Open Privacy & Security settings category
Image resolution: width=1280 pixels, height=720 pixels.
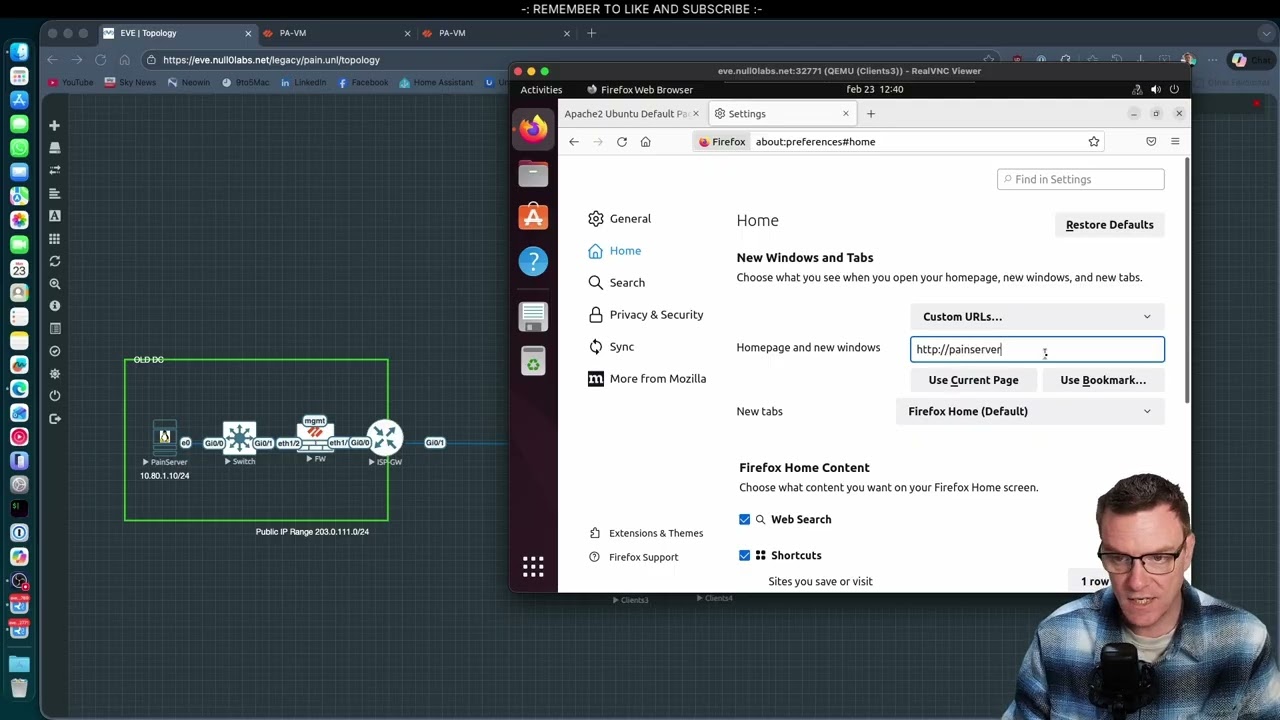[646, 315]
